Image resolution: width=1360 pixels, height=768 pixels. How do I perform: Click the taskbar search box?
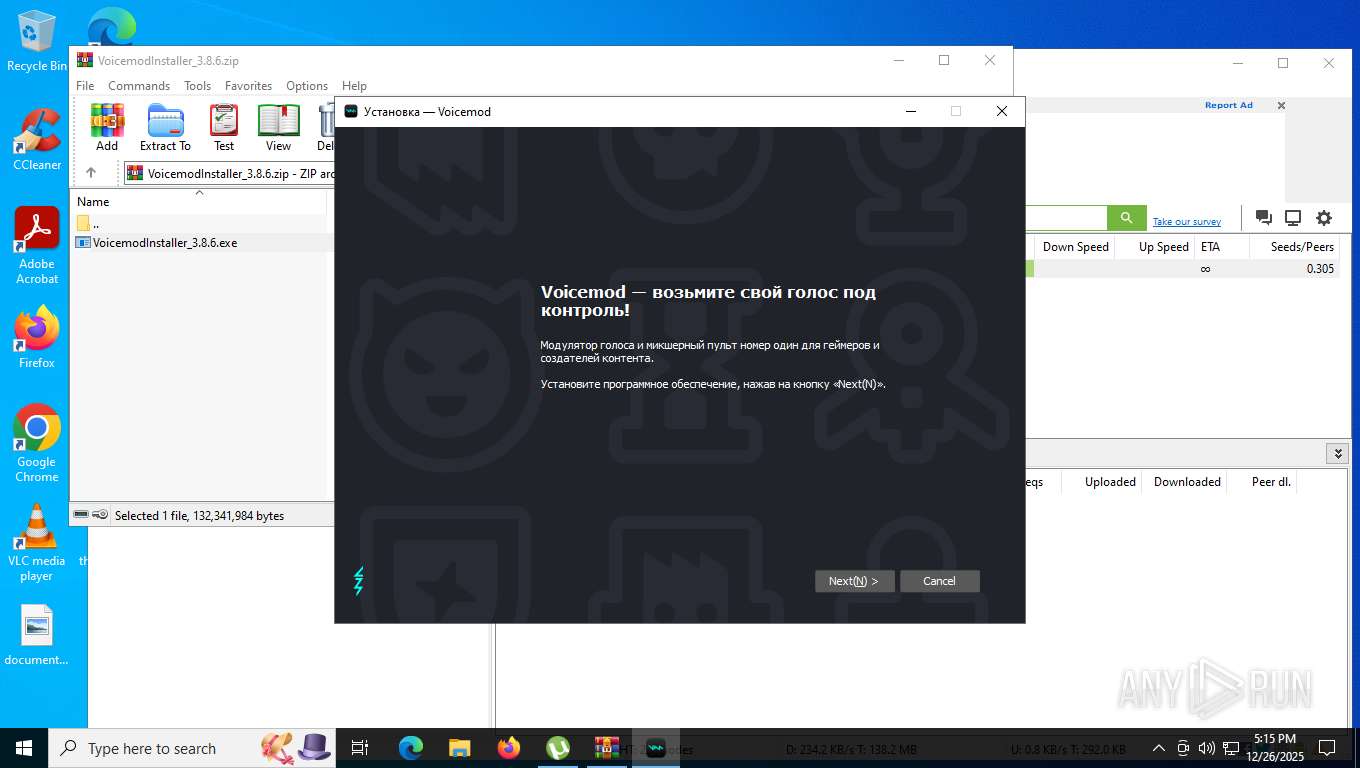193,748
